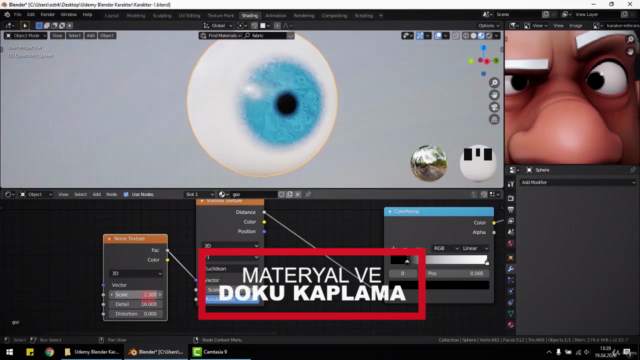This screenshot has width=640, height=360.
Task: Toggle the Use Nodes checkbox
Action: pyautogui.click(x=126, y=195)
